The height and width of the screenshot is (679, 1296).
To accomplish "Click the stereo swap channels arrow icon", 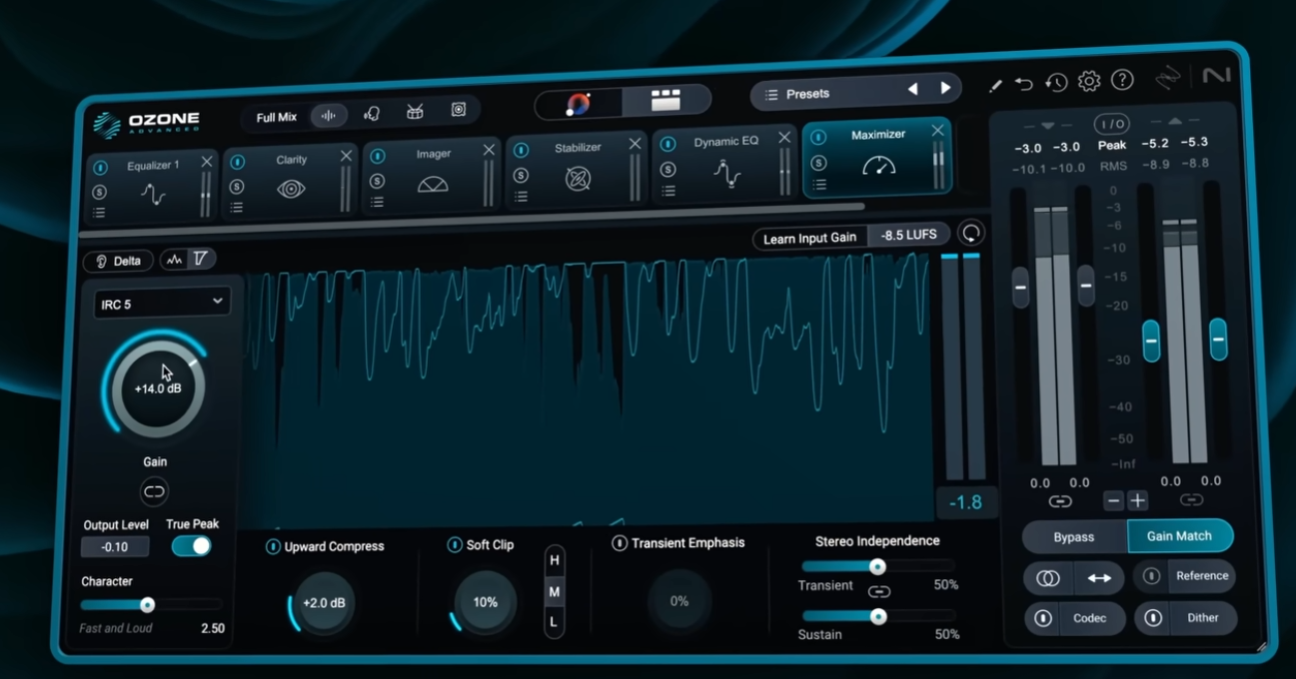I will click(x=1099, y=577).
